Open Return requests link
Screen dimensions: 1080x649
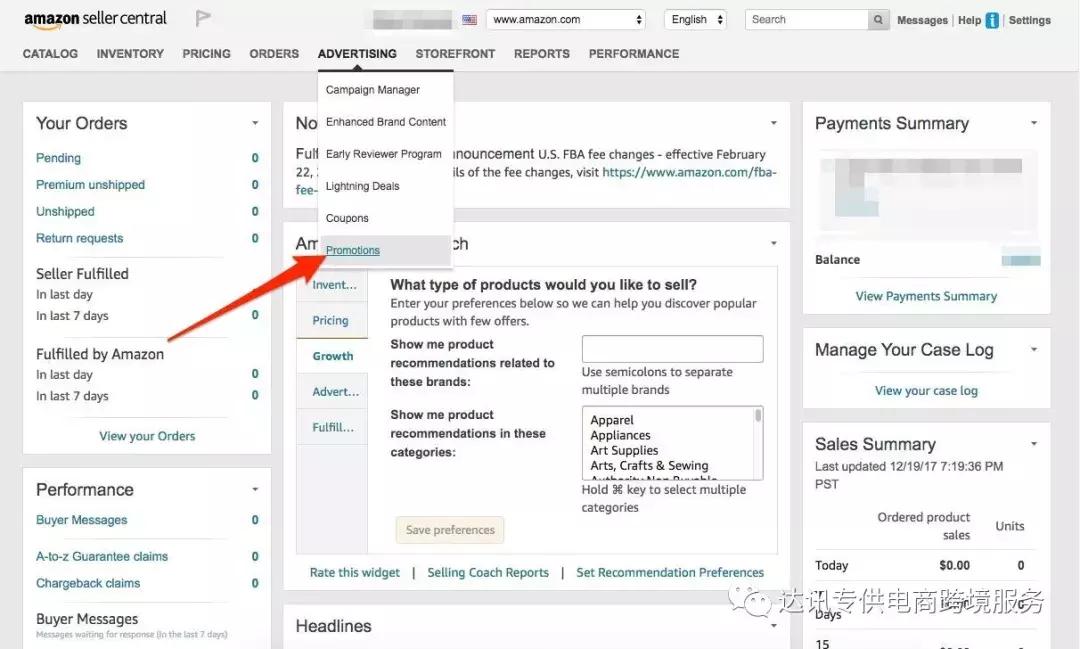point(80,238)
